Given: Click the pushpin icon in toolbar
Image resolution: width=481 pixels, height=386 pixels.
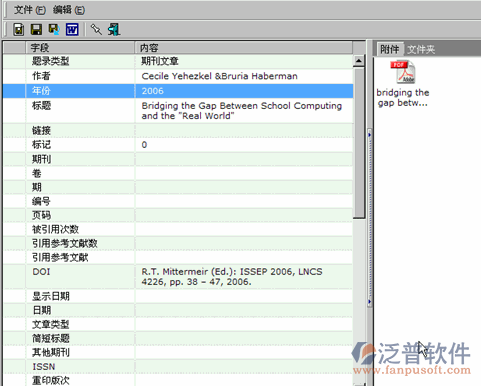Looking at the screenshot, I should pos(96,29).
